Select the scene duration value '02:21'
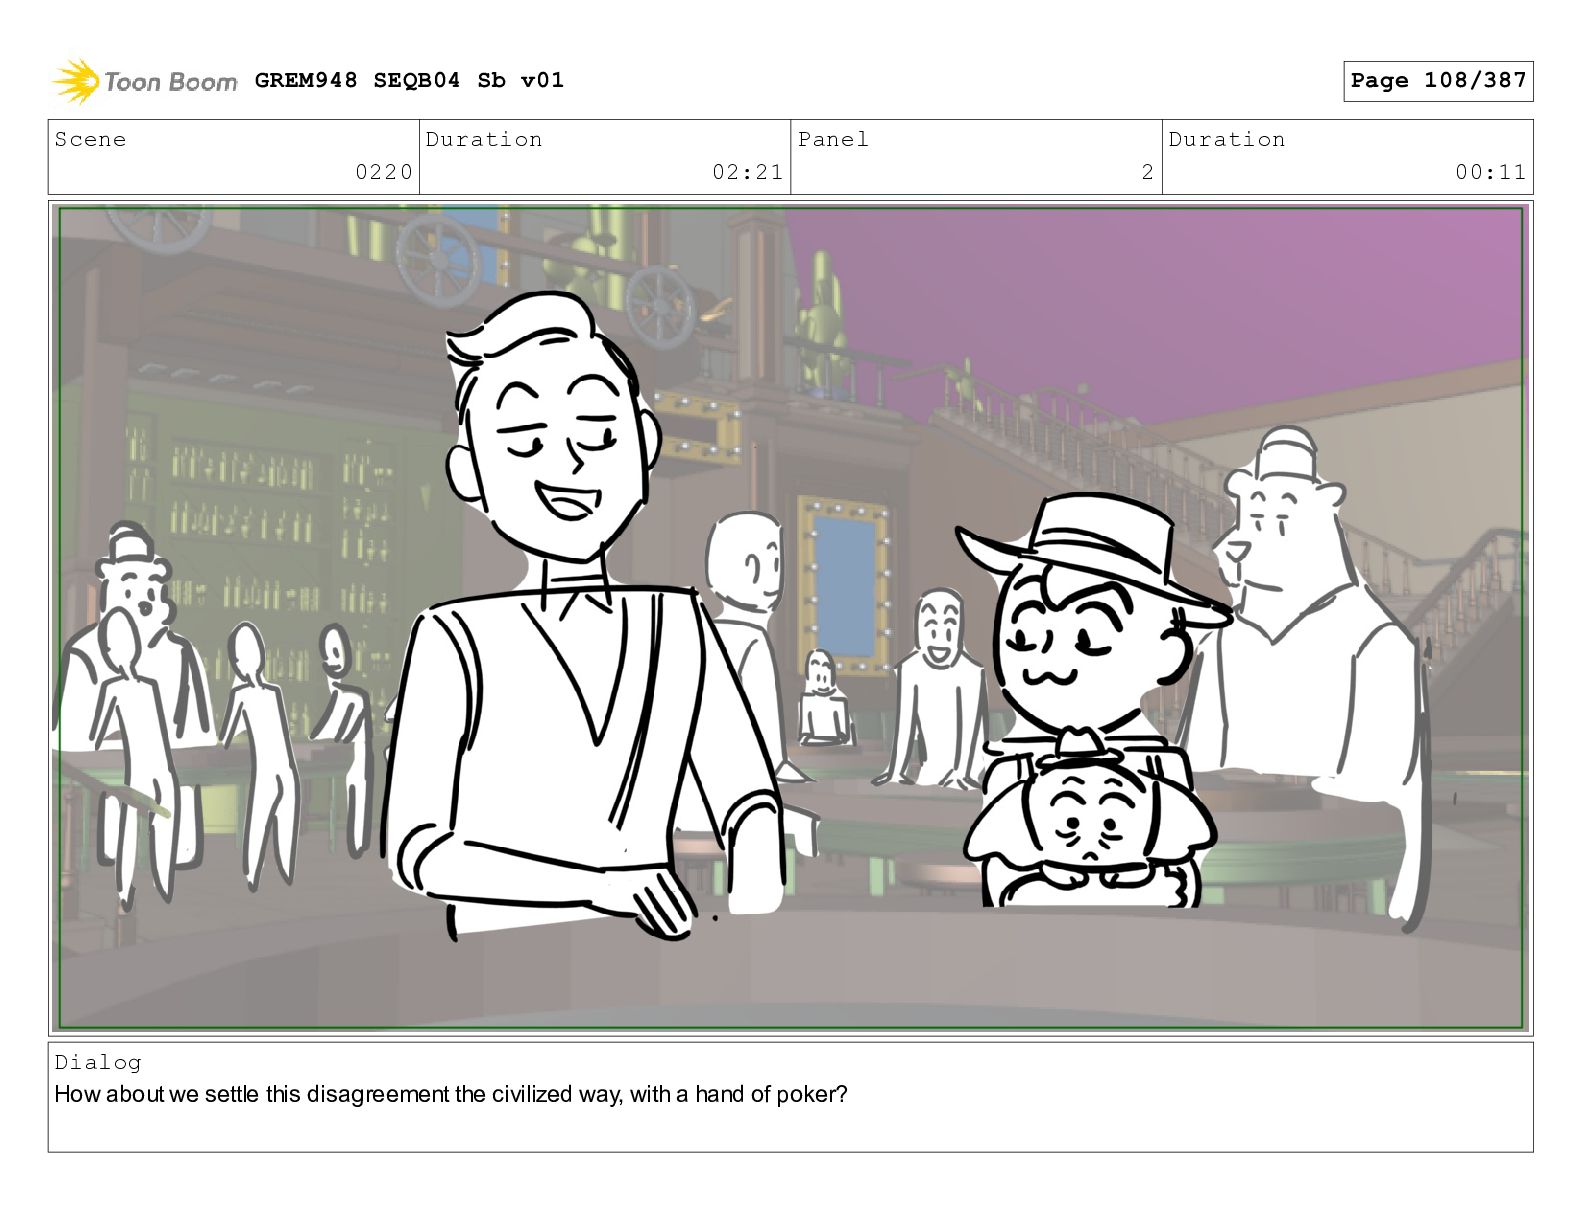Viewport: 1584px width, 1224px height. 747,172
